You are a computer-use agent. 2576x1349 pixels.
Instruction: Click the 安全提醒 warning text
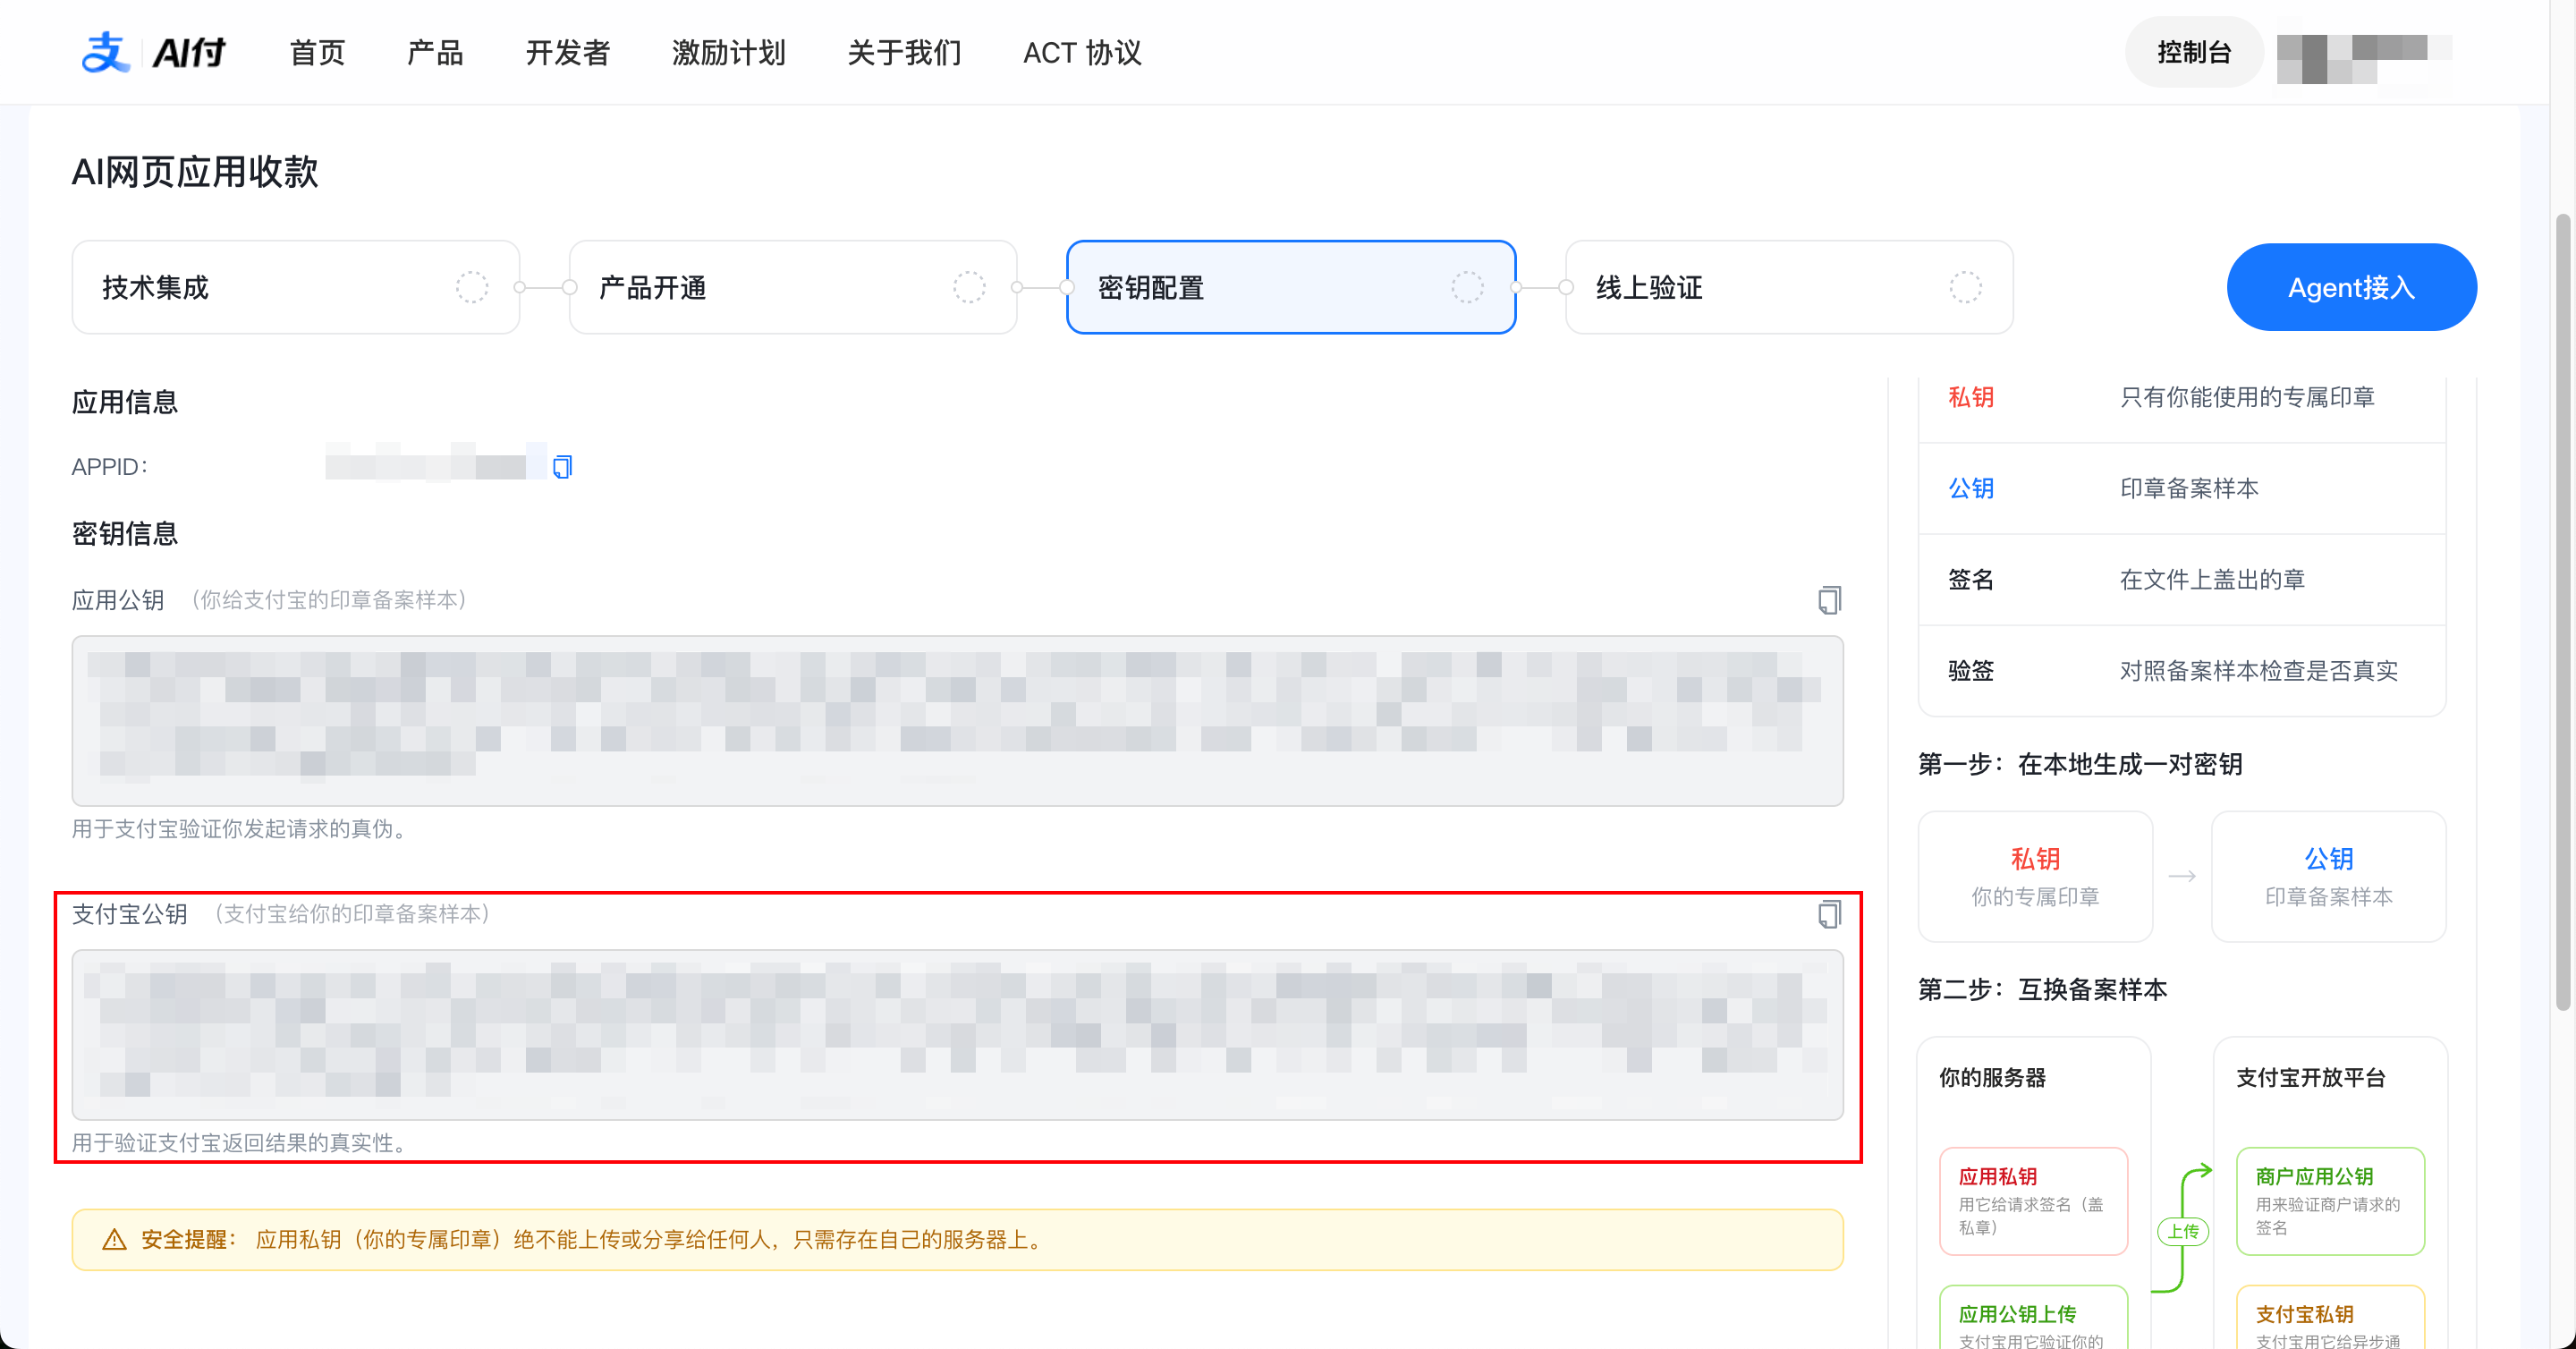click(x=596, y=1240)
